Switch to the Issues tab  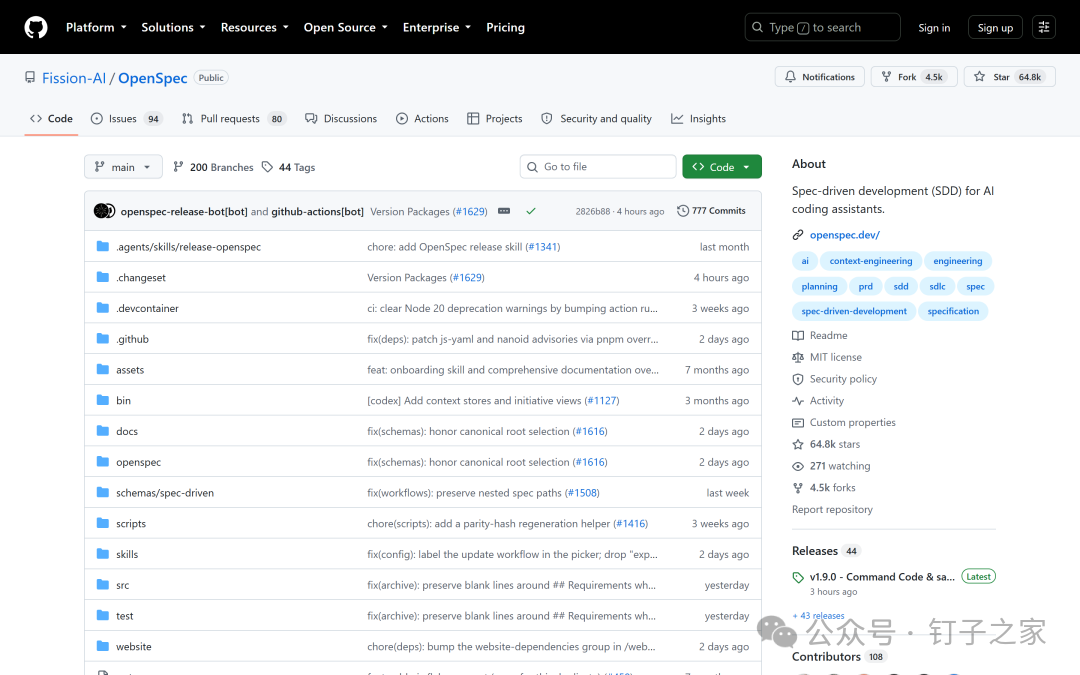(x=127, y=118)
